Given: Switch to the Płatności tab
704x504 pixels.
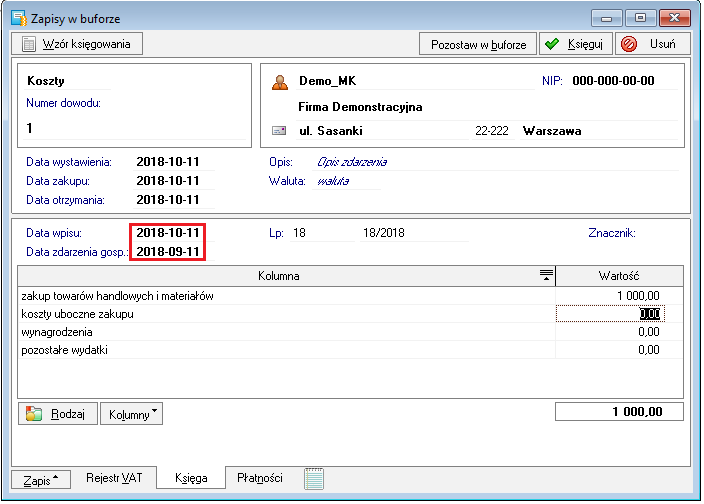Looking at the screenshot, I should (x=260, y=478).
